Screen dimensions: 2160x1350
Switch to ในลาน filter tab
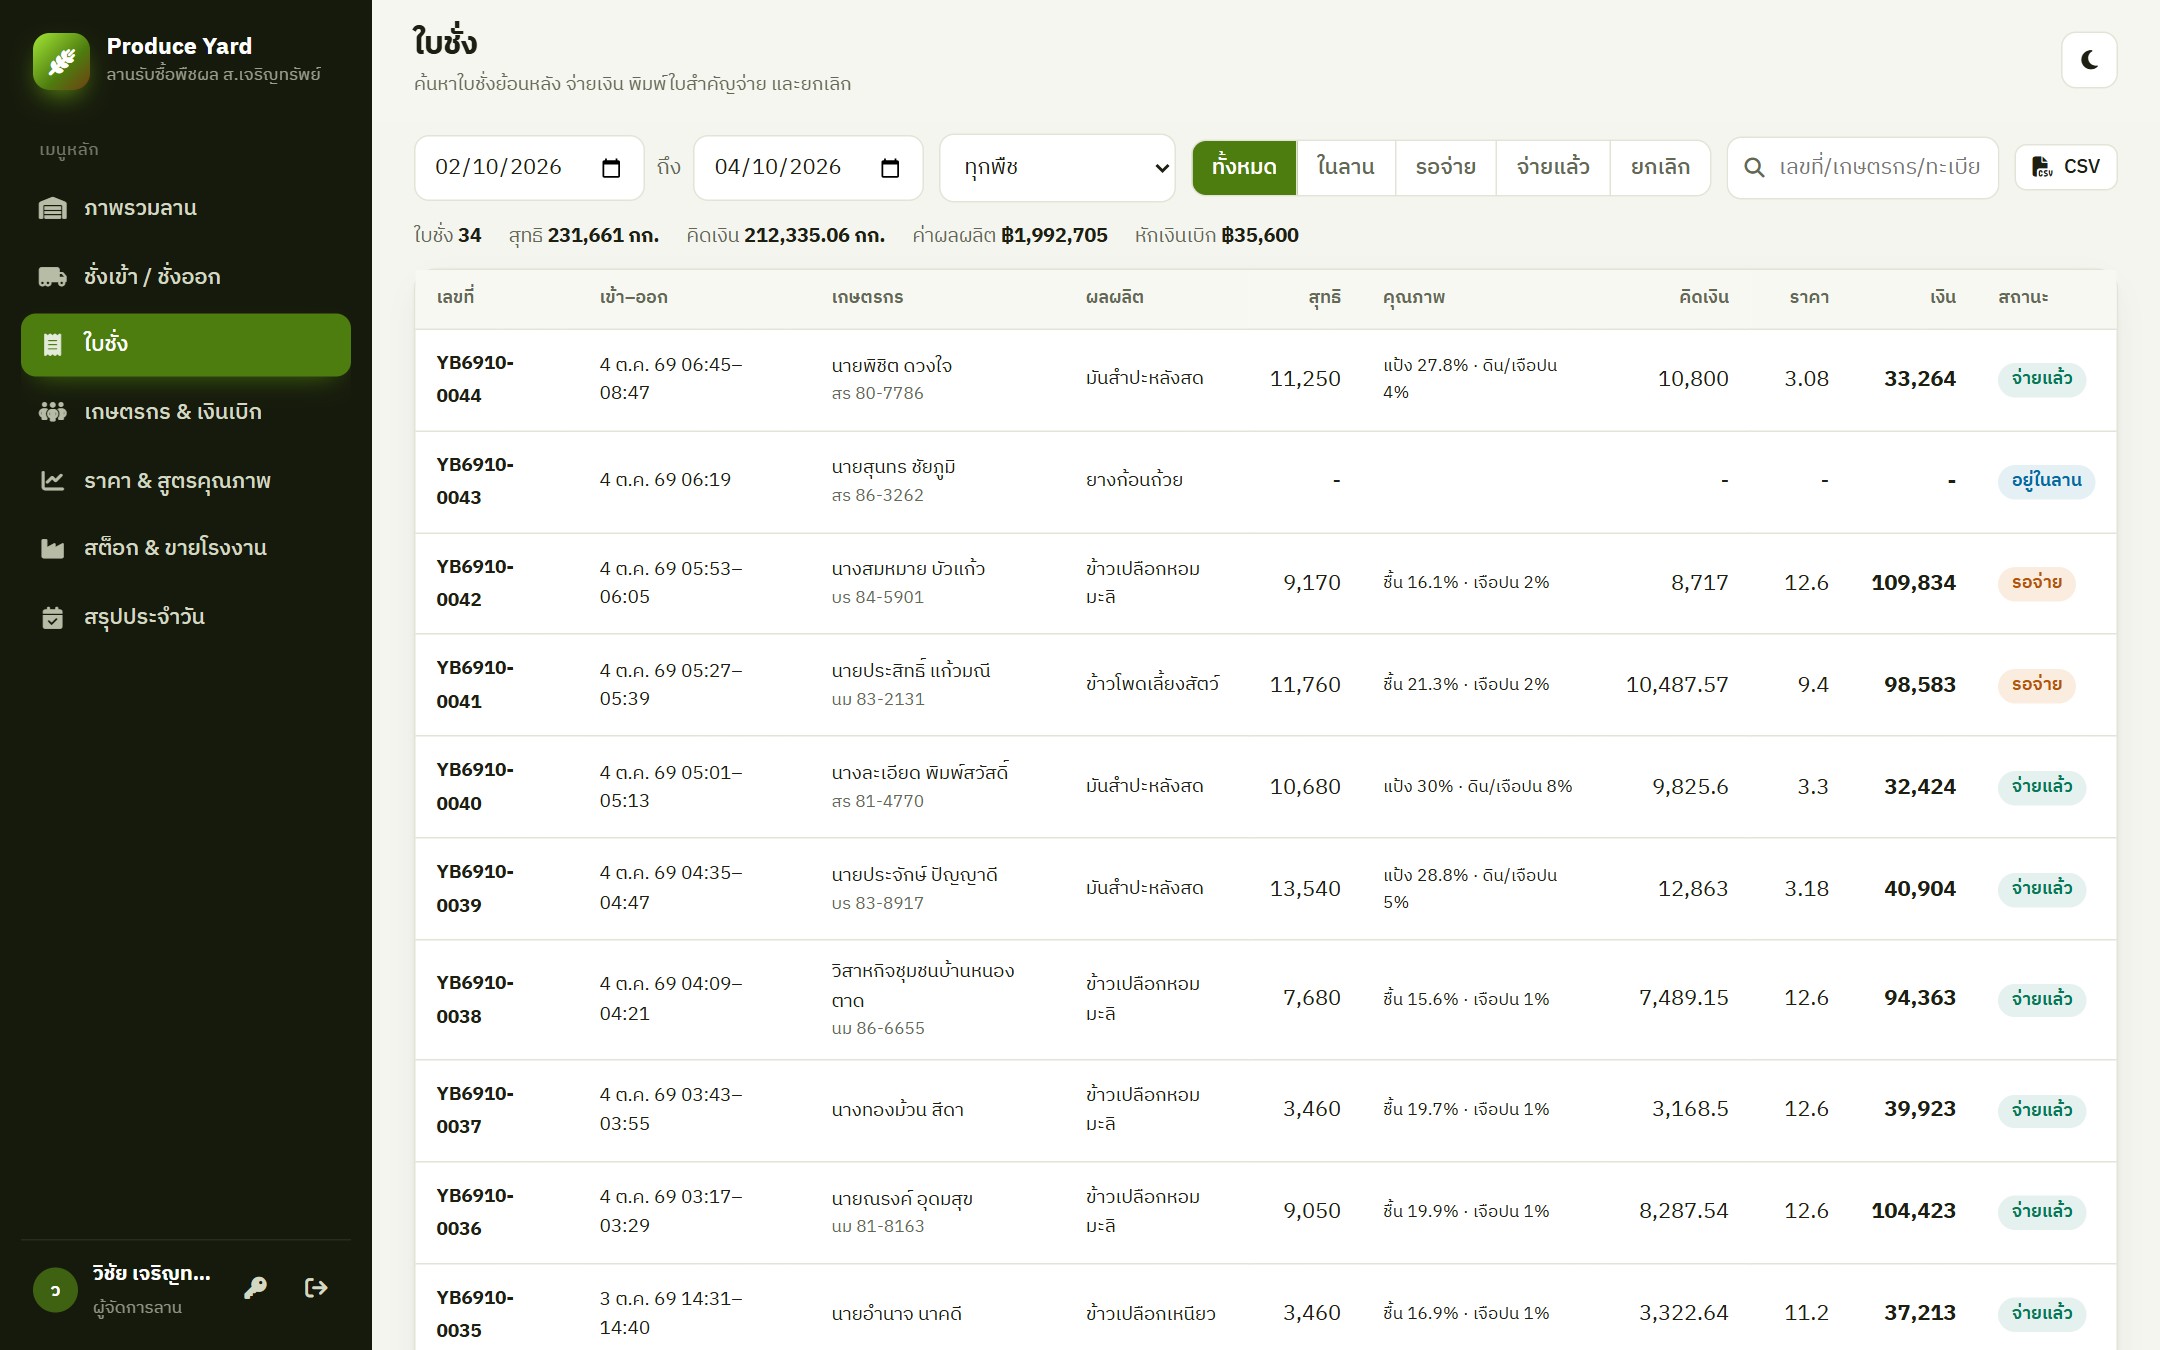(1345, 167)
